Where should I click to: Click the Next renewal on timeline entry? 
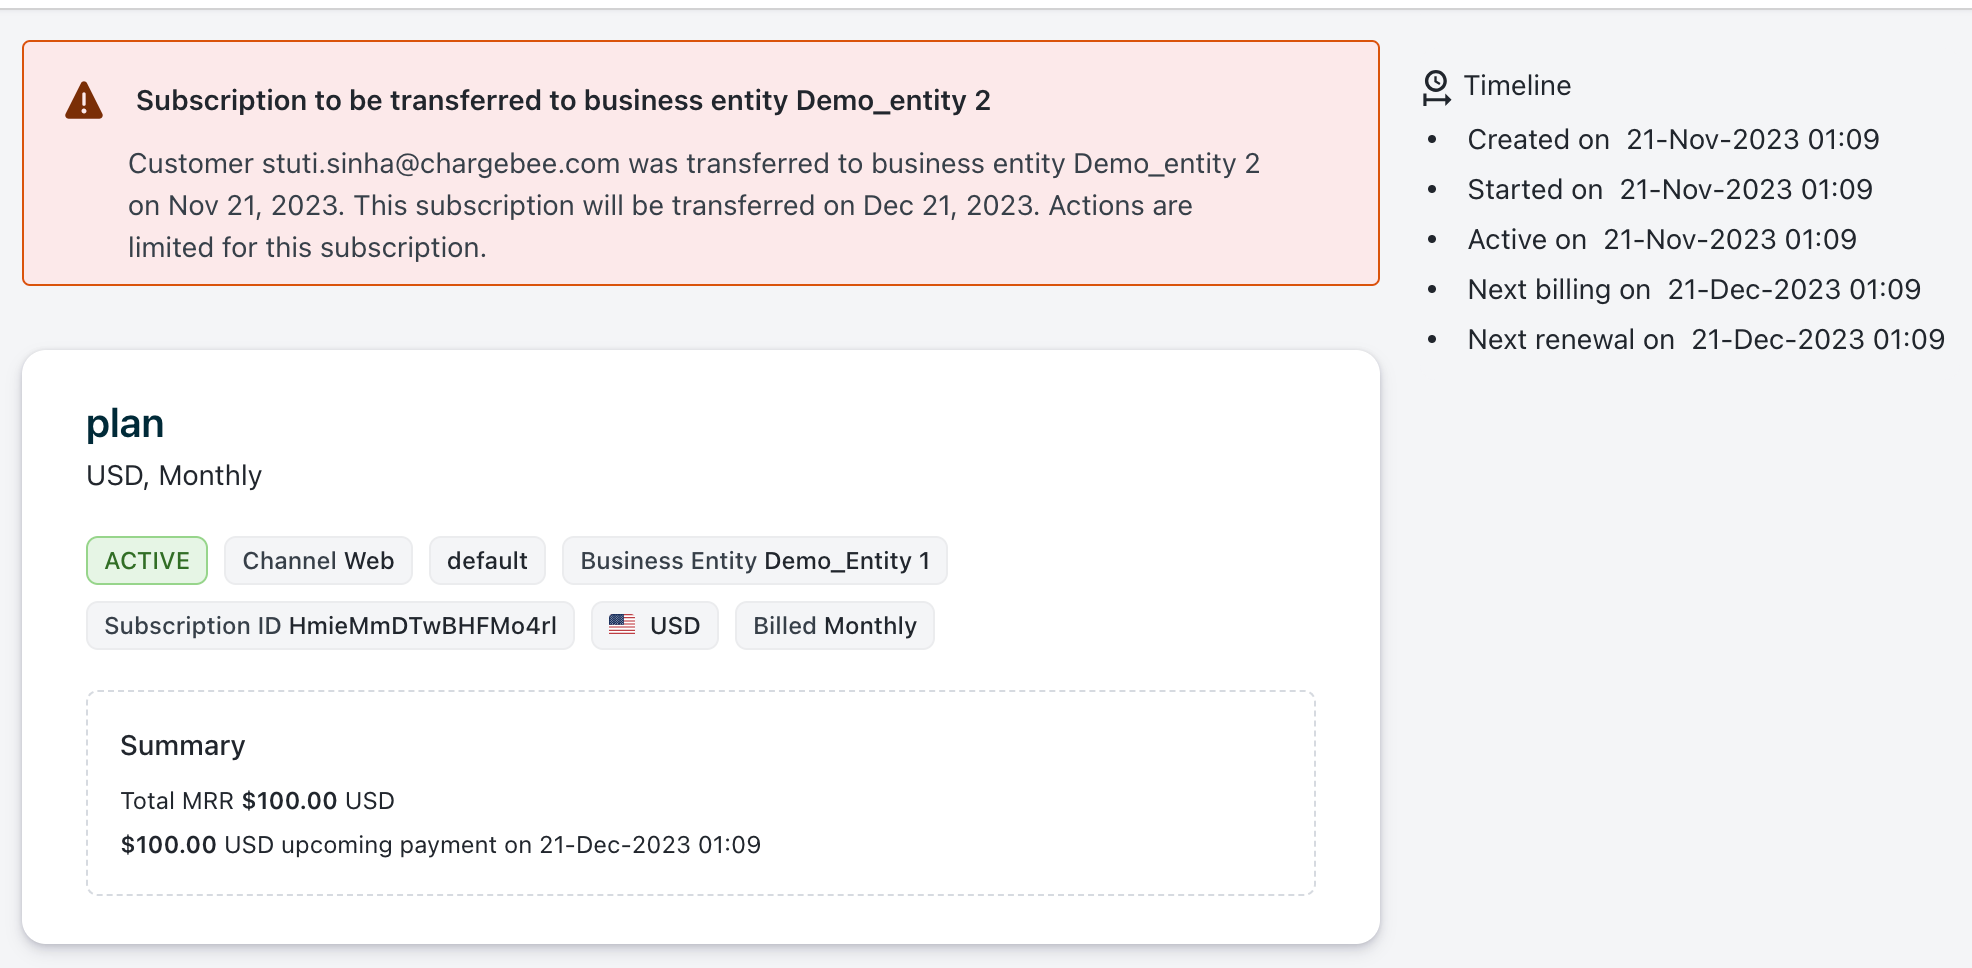click(x=1705, y=340)
